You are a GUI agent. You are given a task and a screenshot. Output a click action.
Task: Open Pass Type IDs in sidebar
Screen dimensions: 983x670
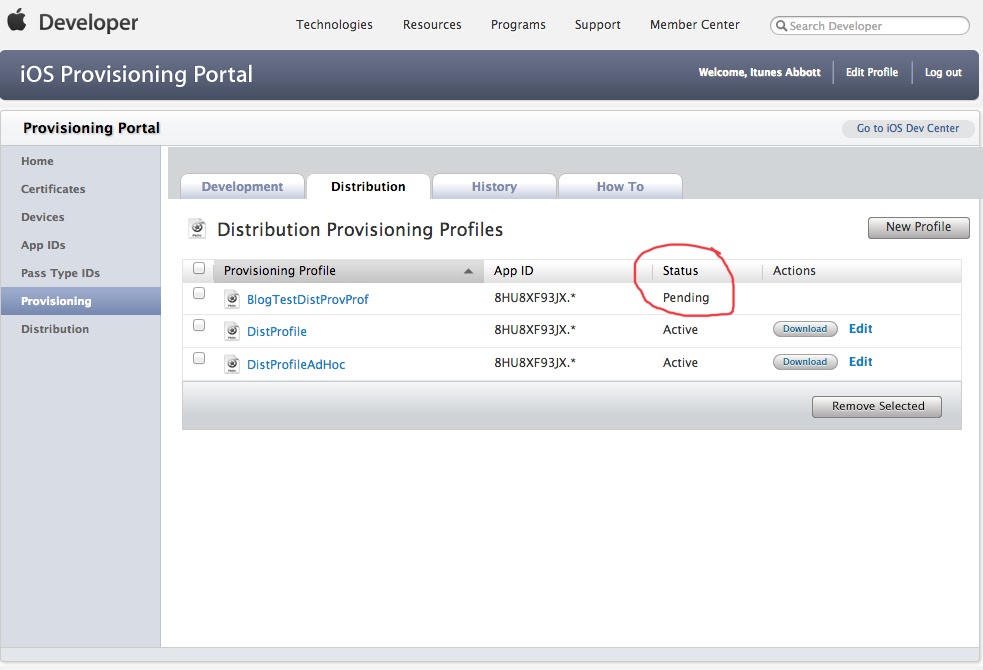click(60, 273)
